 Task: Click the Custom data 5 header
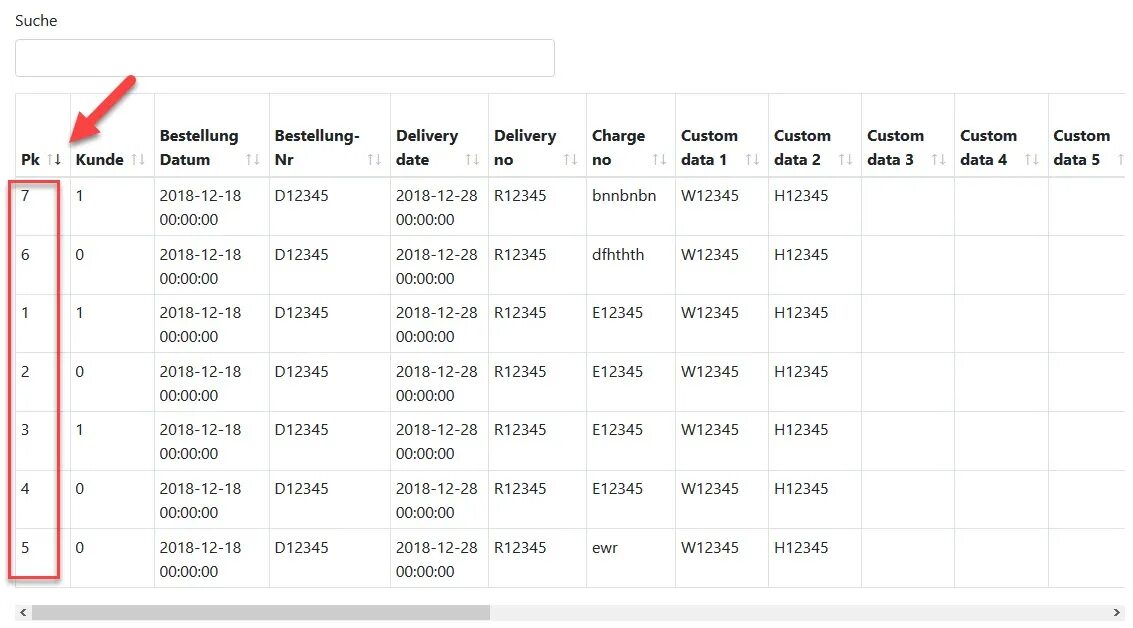[1081, 147]
